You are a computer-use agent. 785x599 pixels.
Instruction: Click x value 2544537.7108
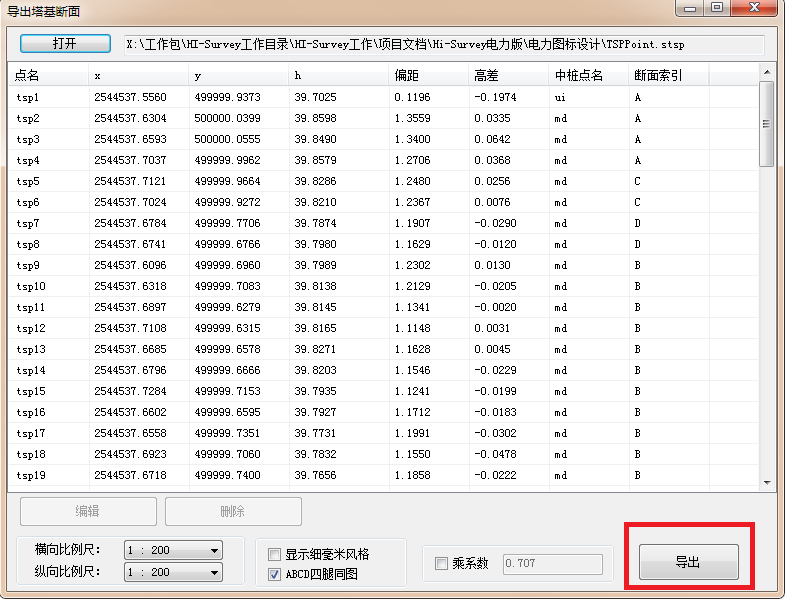coord(130,329)
